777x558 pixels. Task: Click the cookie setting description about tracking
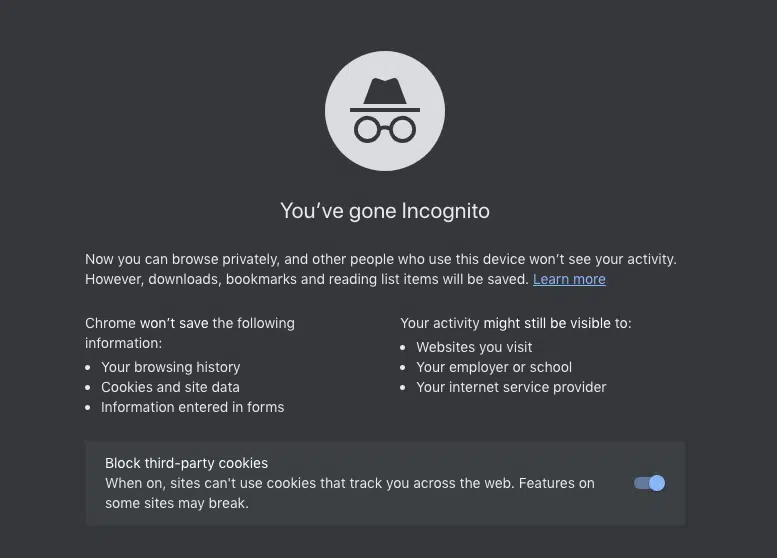[350, 493]
